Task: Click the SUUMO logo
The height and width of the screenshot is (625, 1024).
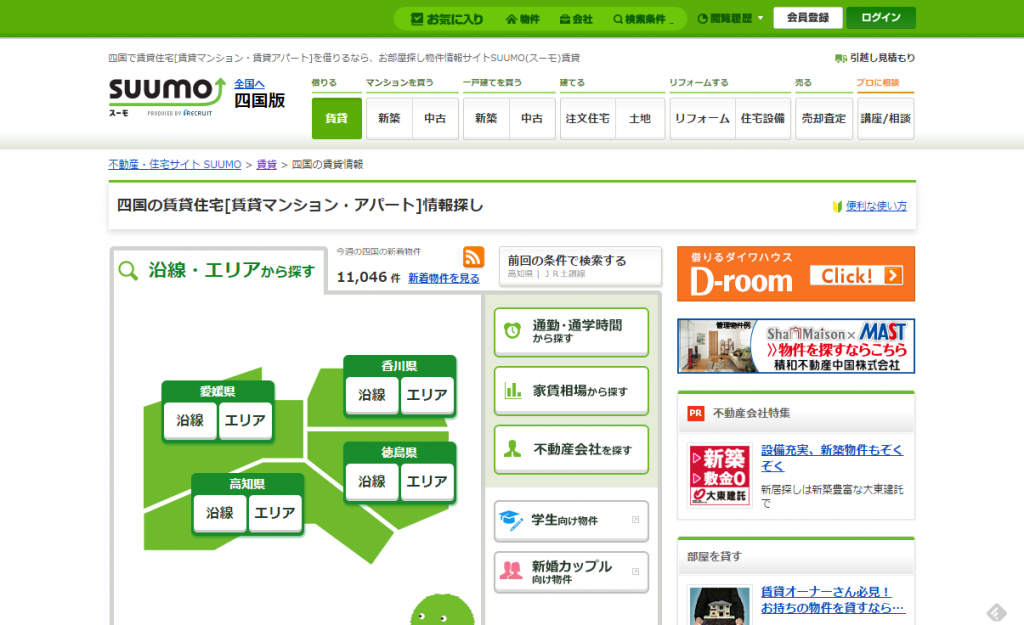Action: click(167, 97)
